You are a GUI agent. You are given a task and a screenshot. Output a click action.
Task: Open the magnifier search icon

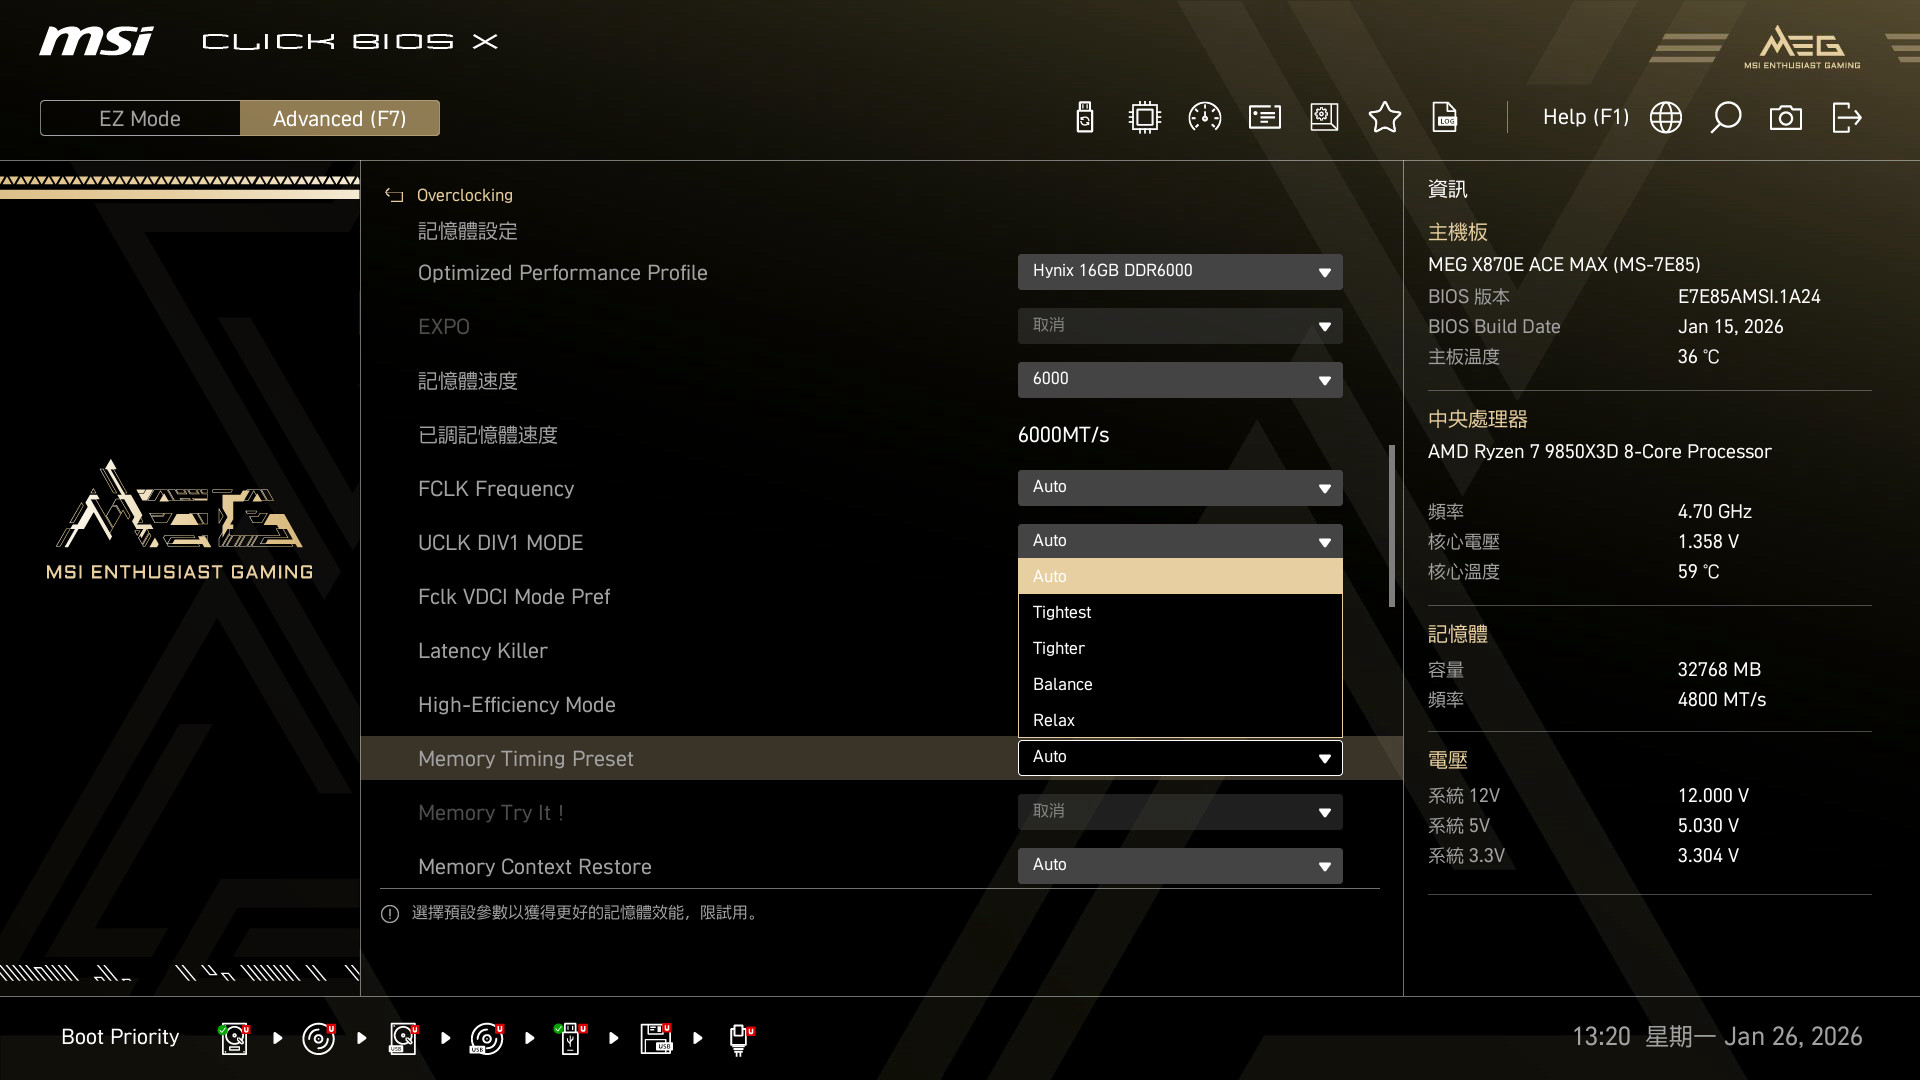1725,118
